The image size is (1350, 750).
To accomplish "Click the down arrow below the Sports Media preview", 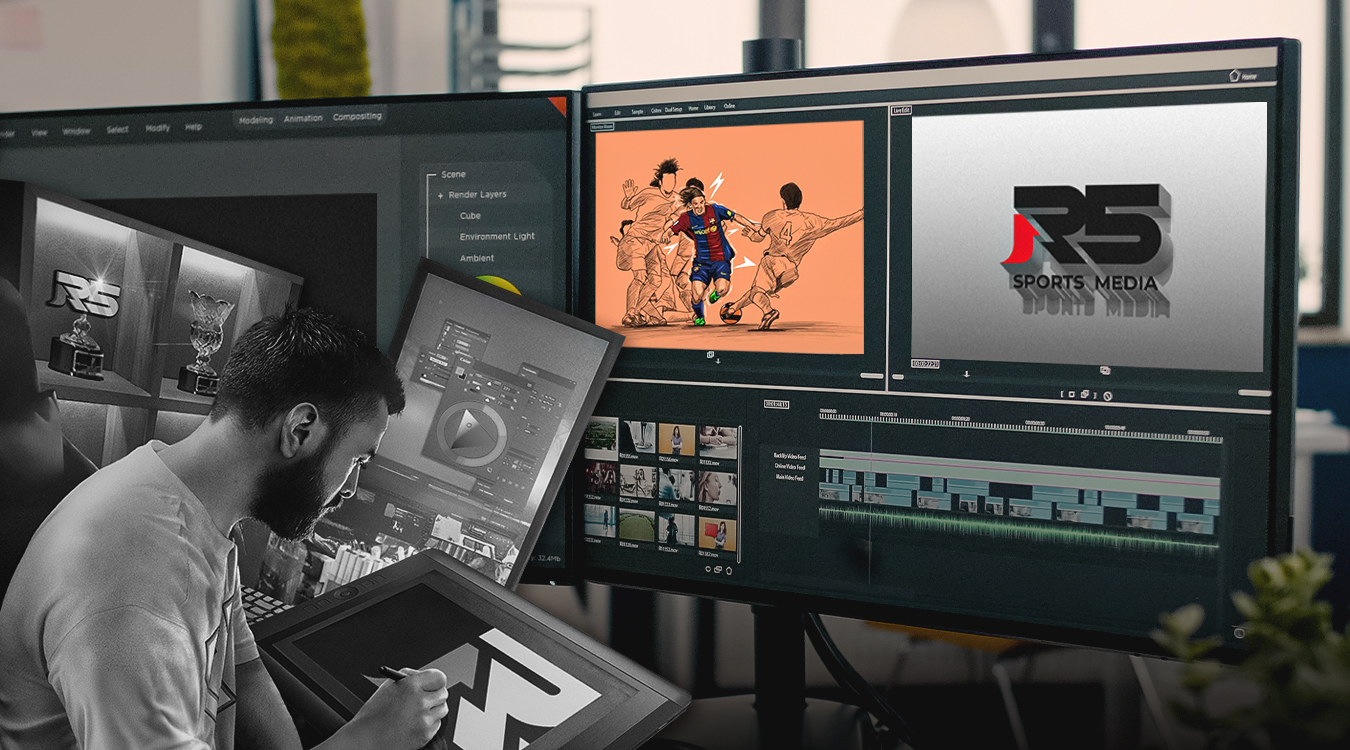I will (966, 374).
